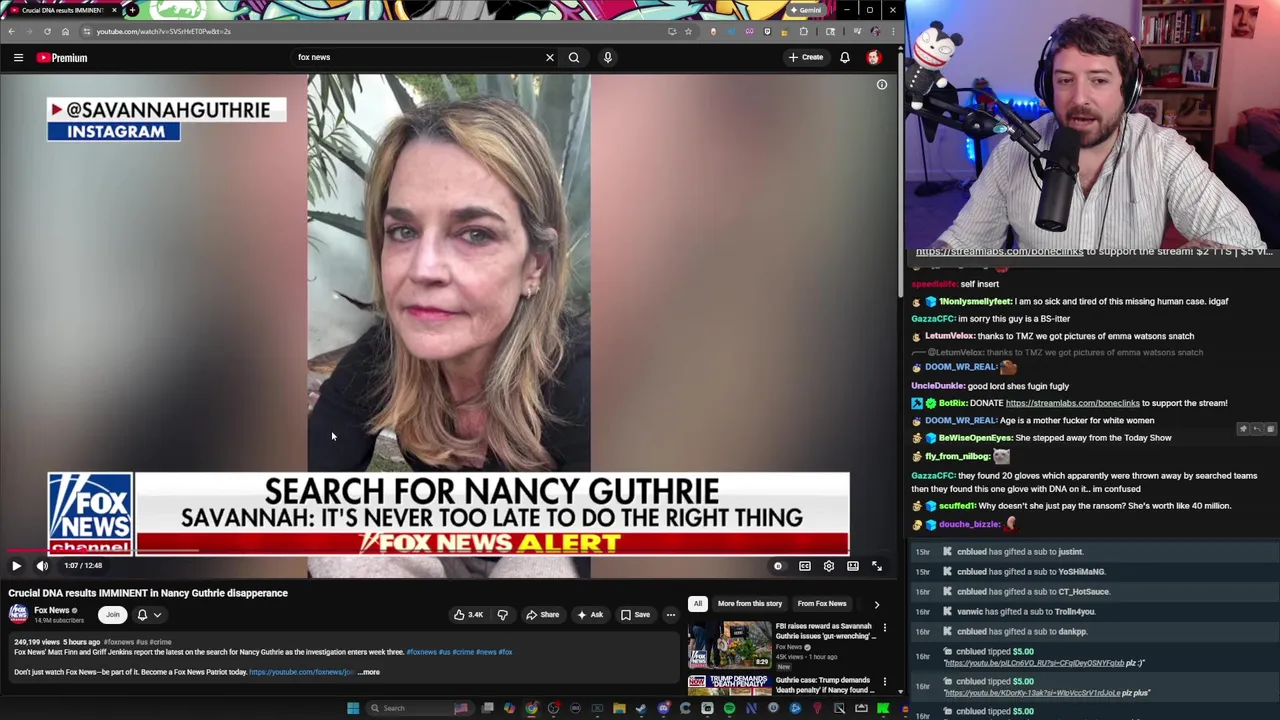Click the Join channel button
Viewport: 1280px width, 720px height.
click(x=112, y=615)
